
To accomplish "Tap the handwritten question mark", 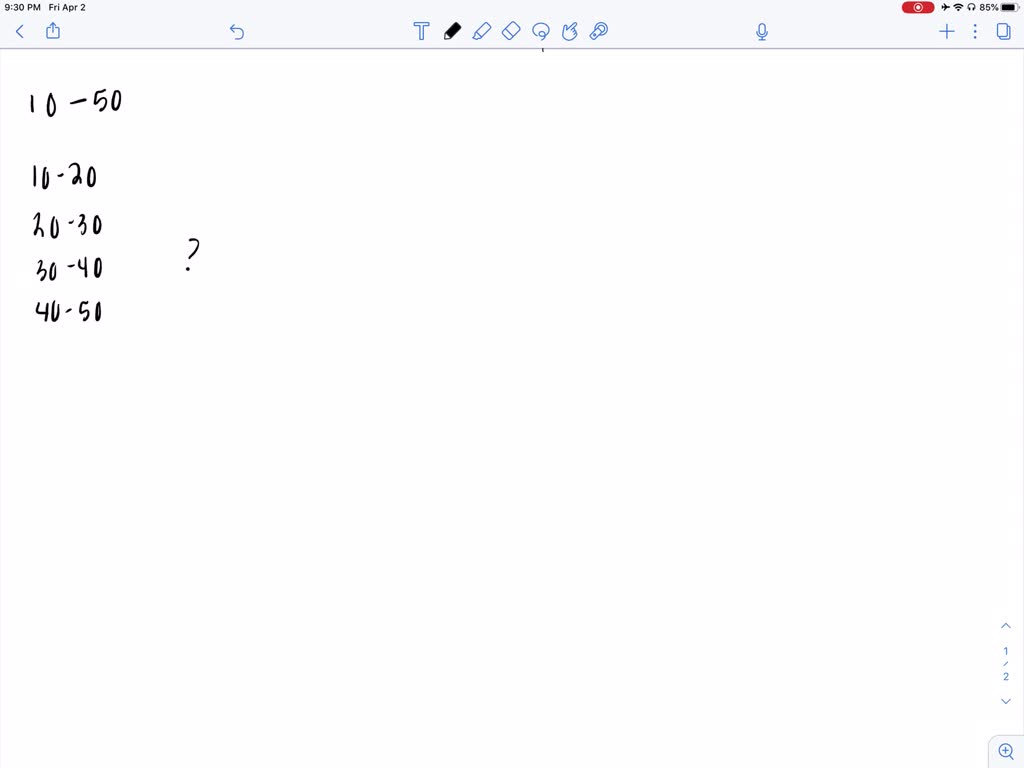I will coord(192,255).
